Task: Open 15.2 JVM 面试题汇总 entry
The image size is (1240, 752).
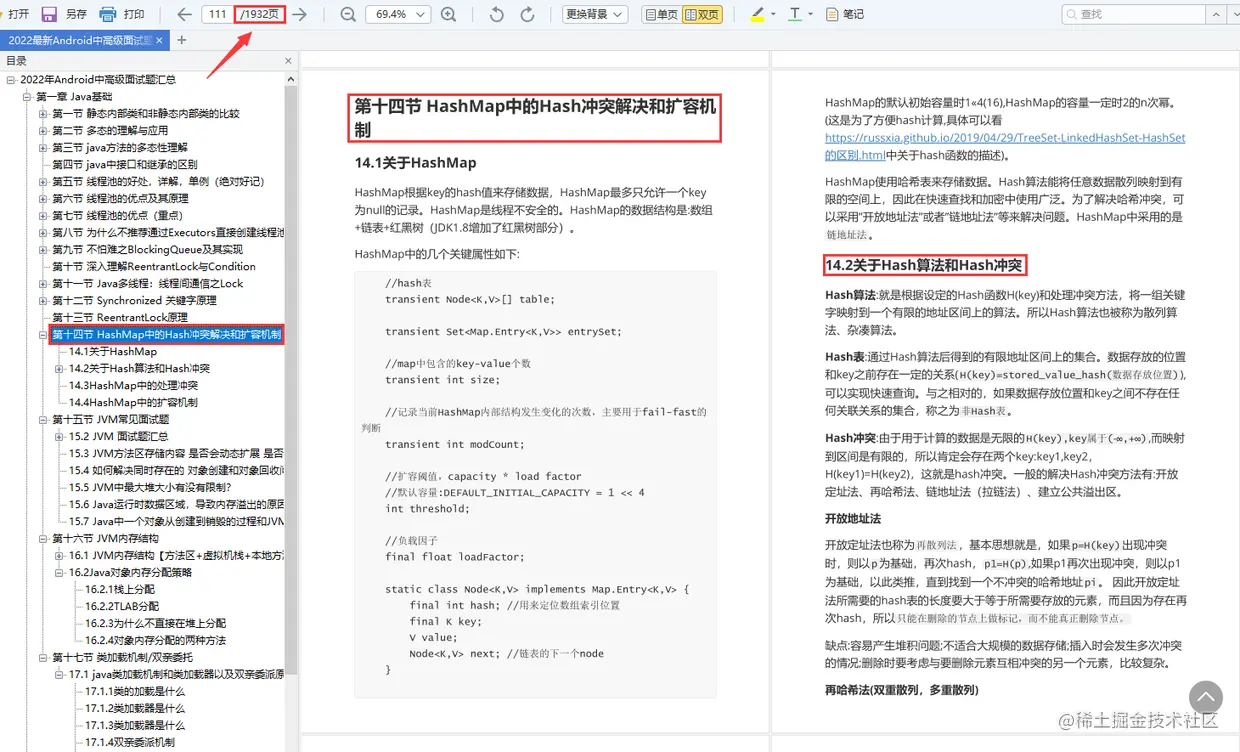Action: tap(118, 436)
